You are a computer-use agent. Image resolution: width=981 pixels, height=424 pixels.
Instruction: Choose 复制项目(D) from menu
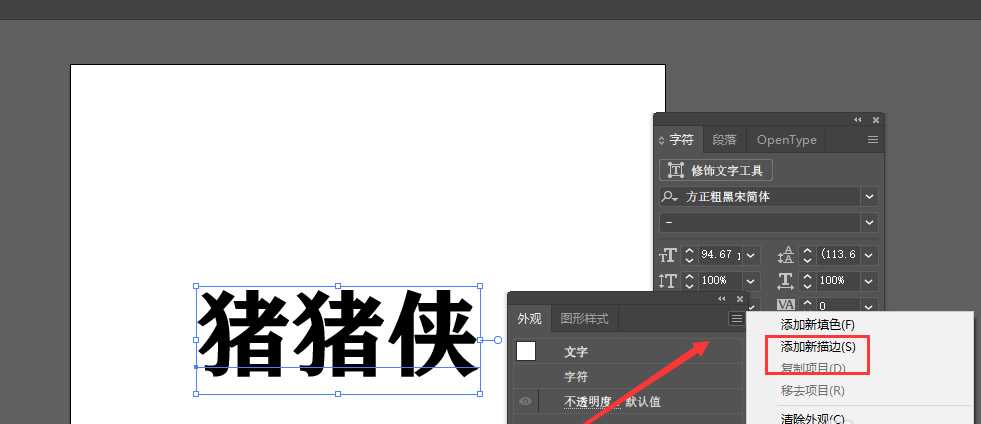click(813, 368)
